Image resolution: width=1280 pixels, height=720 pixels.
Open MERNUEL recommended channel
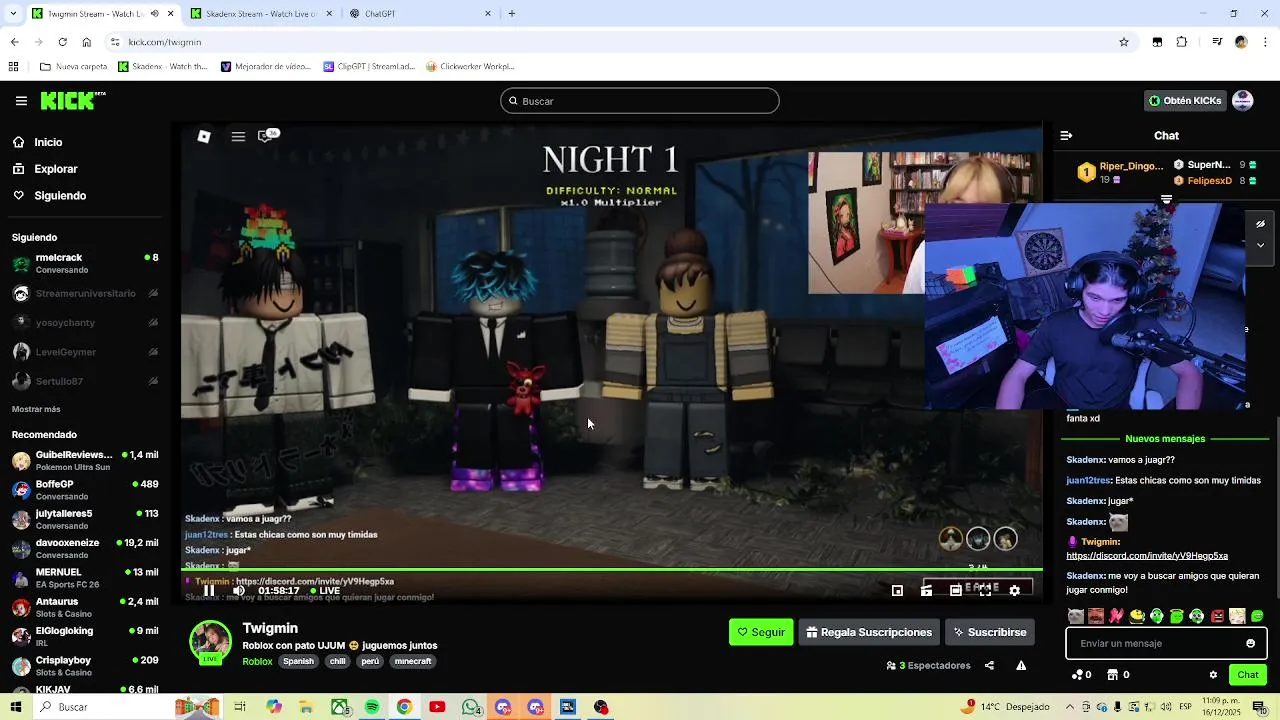(x=85, y=577)
